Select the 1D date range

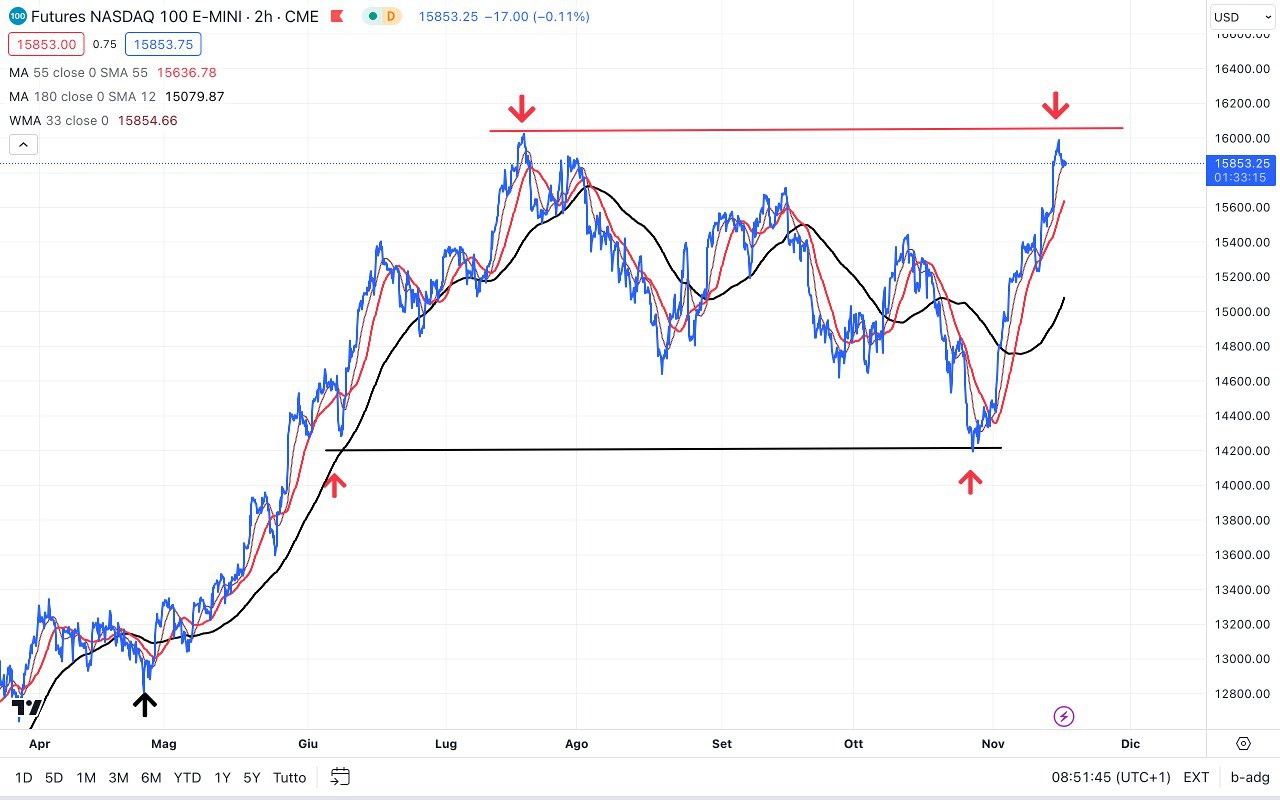(24, 777)
